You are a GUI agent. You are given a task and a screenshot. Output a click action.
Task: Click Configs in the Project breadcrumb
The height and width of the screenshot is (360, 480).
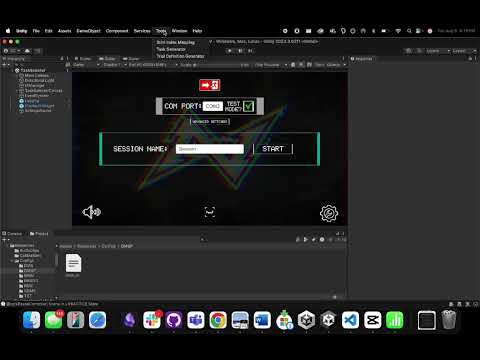pos(108,246)
